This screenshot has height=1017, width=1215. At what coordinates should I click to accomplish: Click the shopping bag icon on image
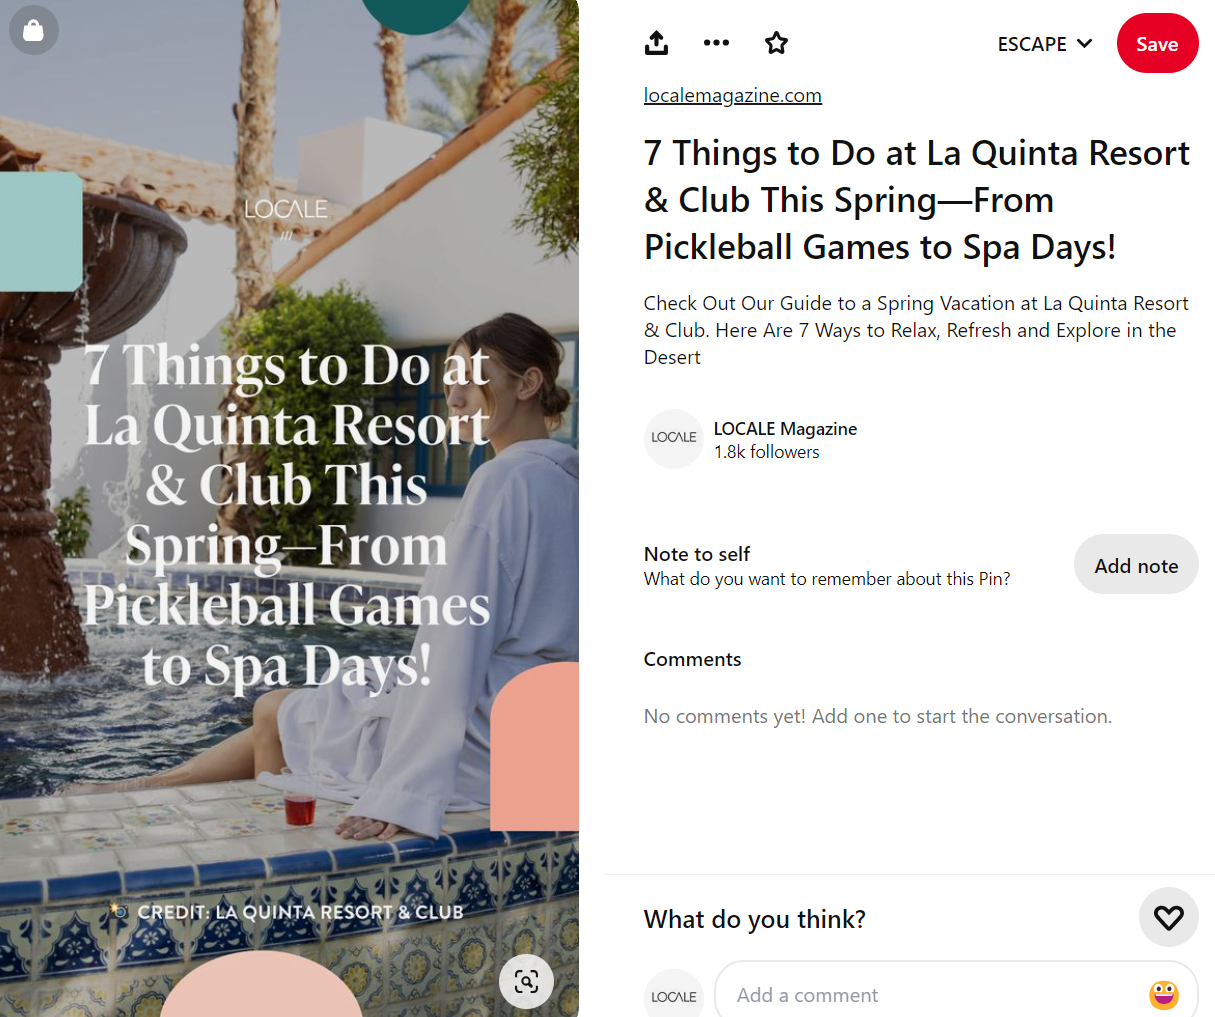point(34,30)
